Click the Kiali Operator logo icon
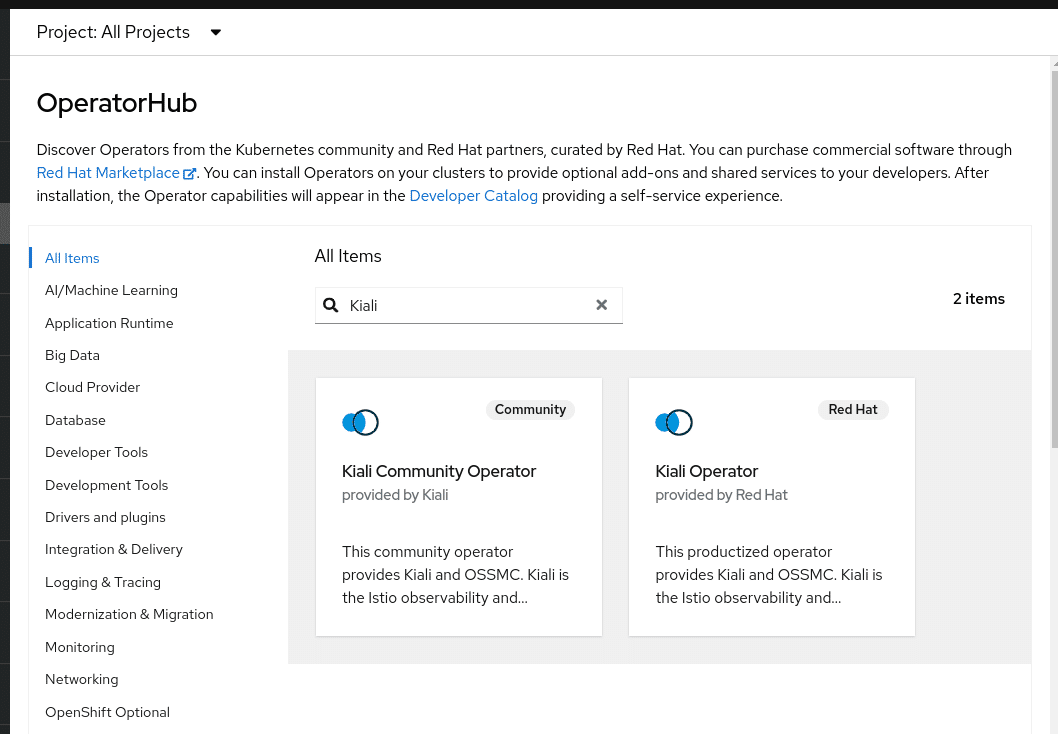 pyautogui.click(x=673, y=422)
